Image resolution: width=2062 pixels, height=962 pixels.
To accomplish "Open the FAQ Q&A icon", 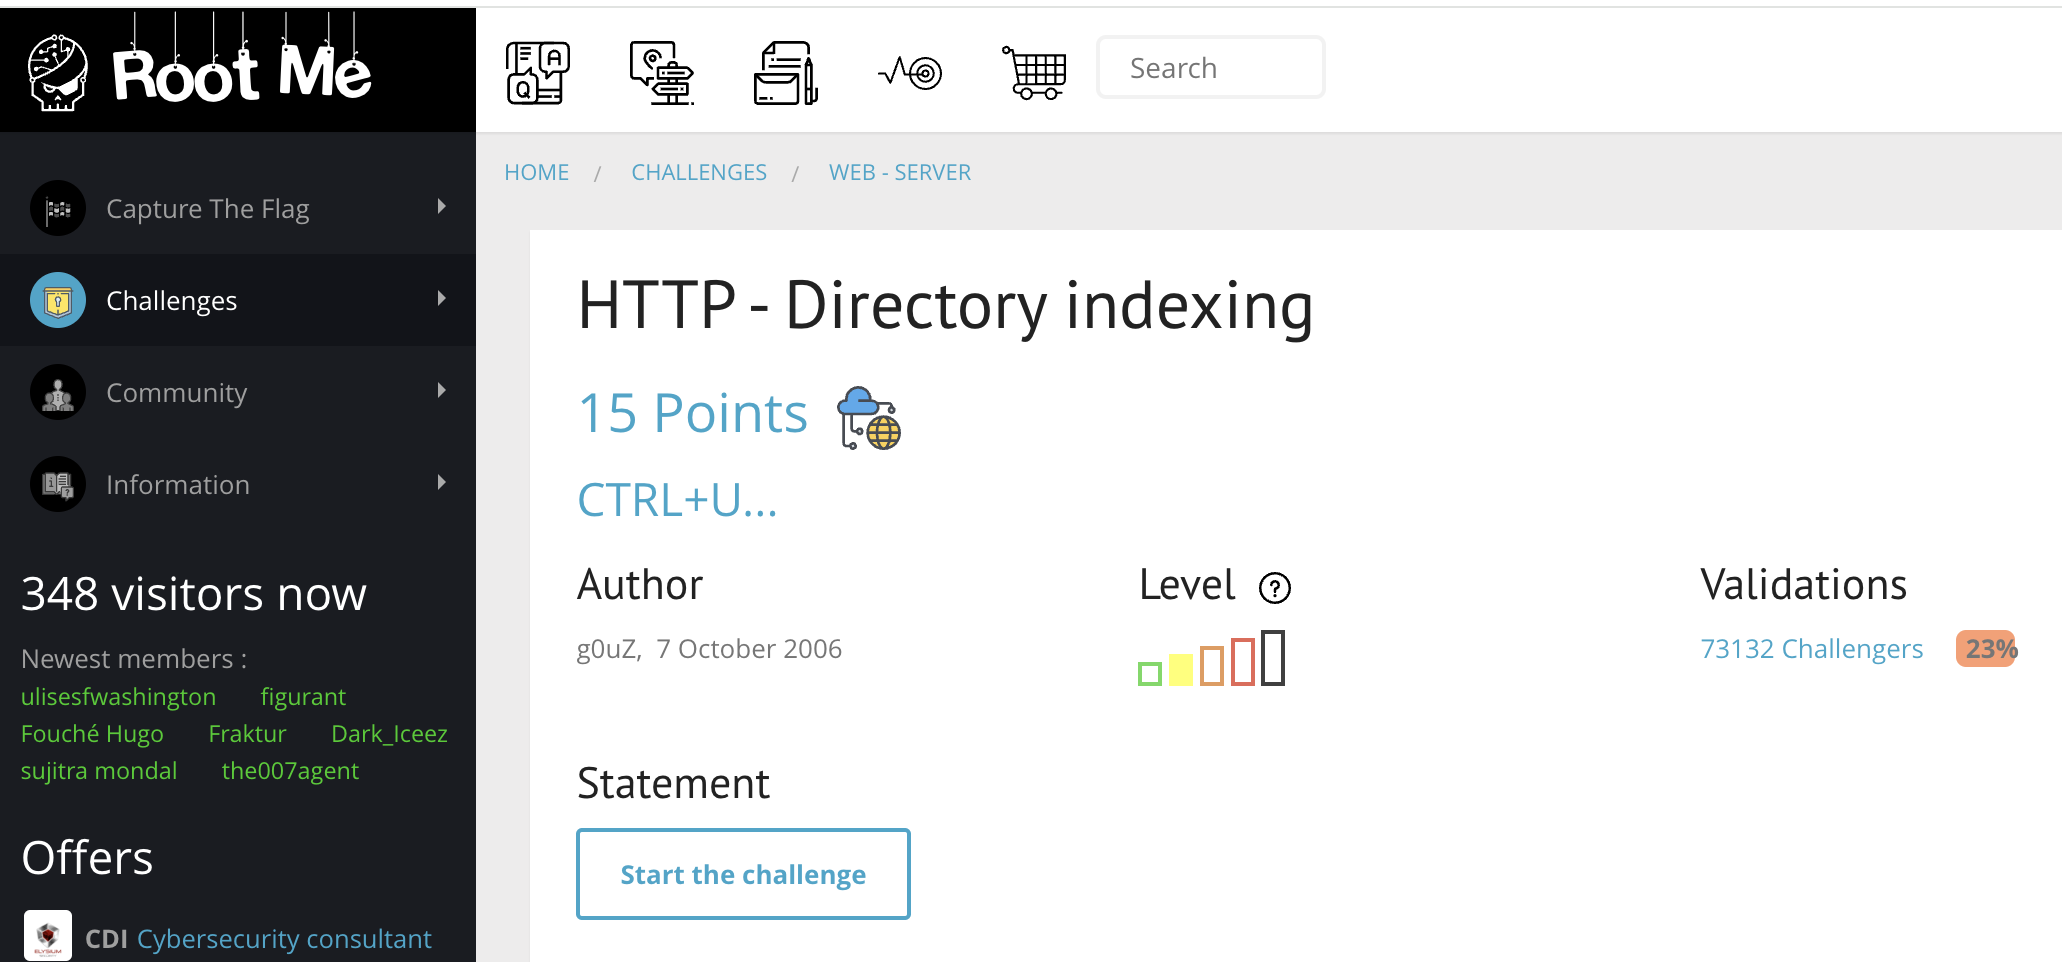I will tap(537, 71).
